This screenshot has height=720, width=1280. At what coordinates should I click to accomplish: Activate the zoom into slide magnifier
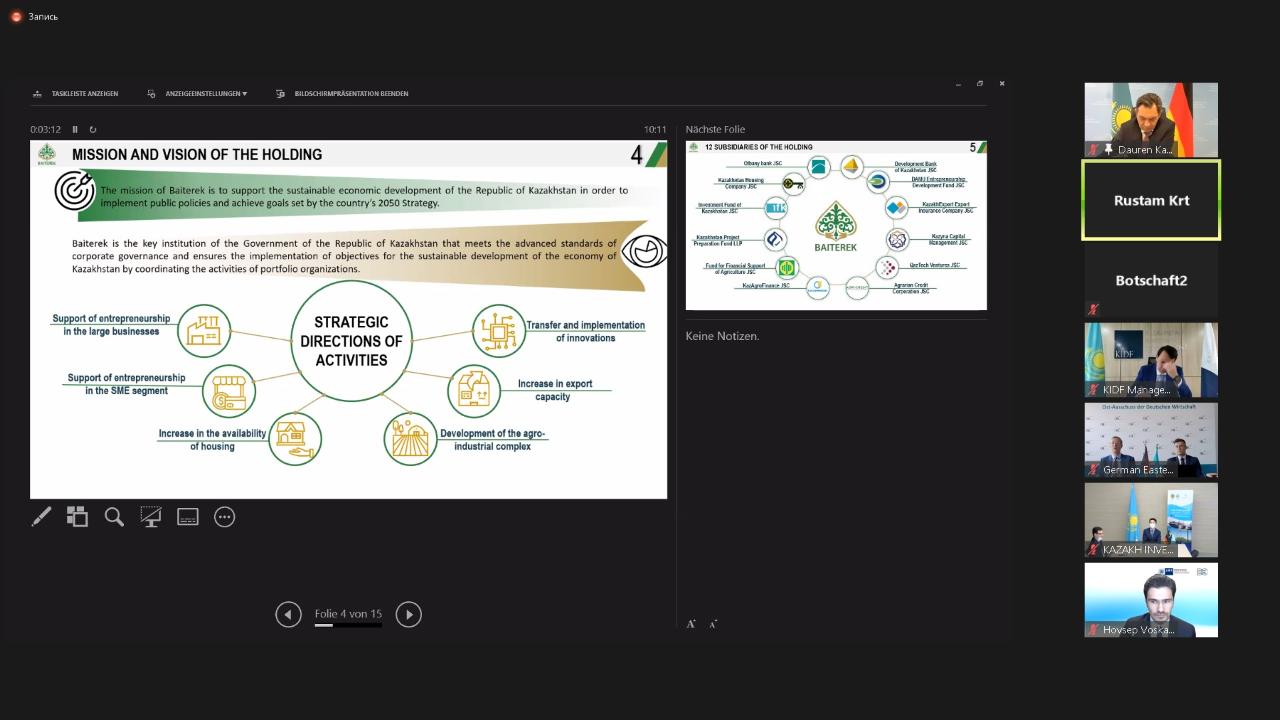point(114,517)
